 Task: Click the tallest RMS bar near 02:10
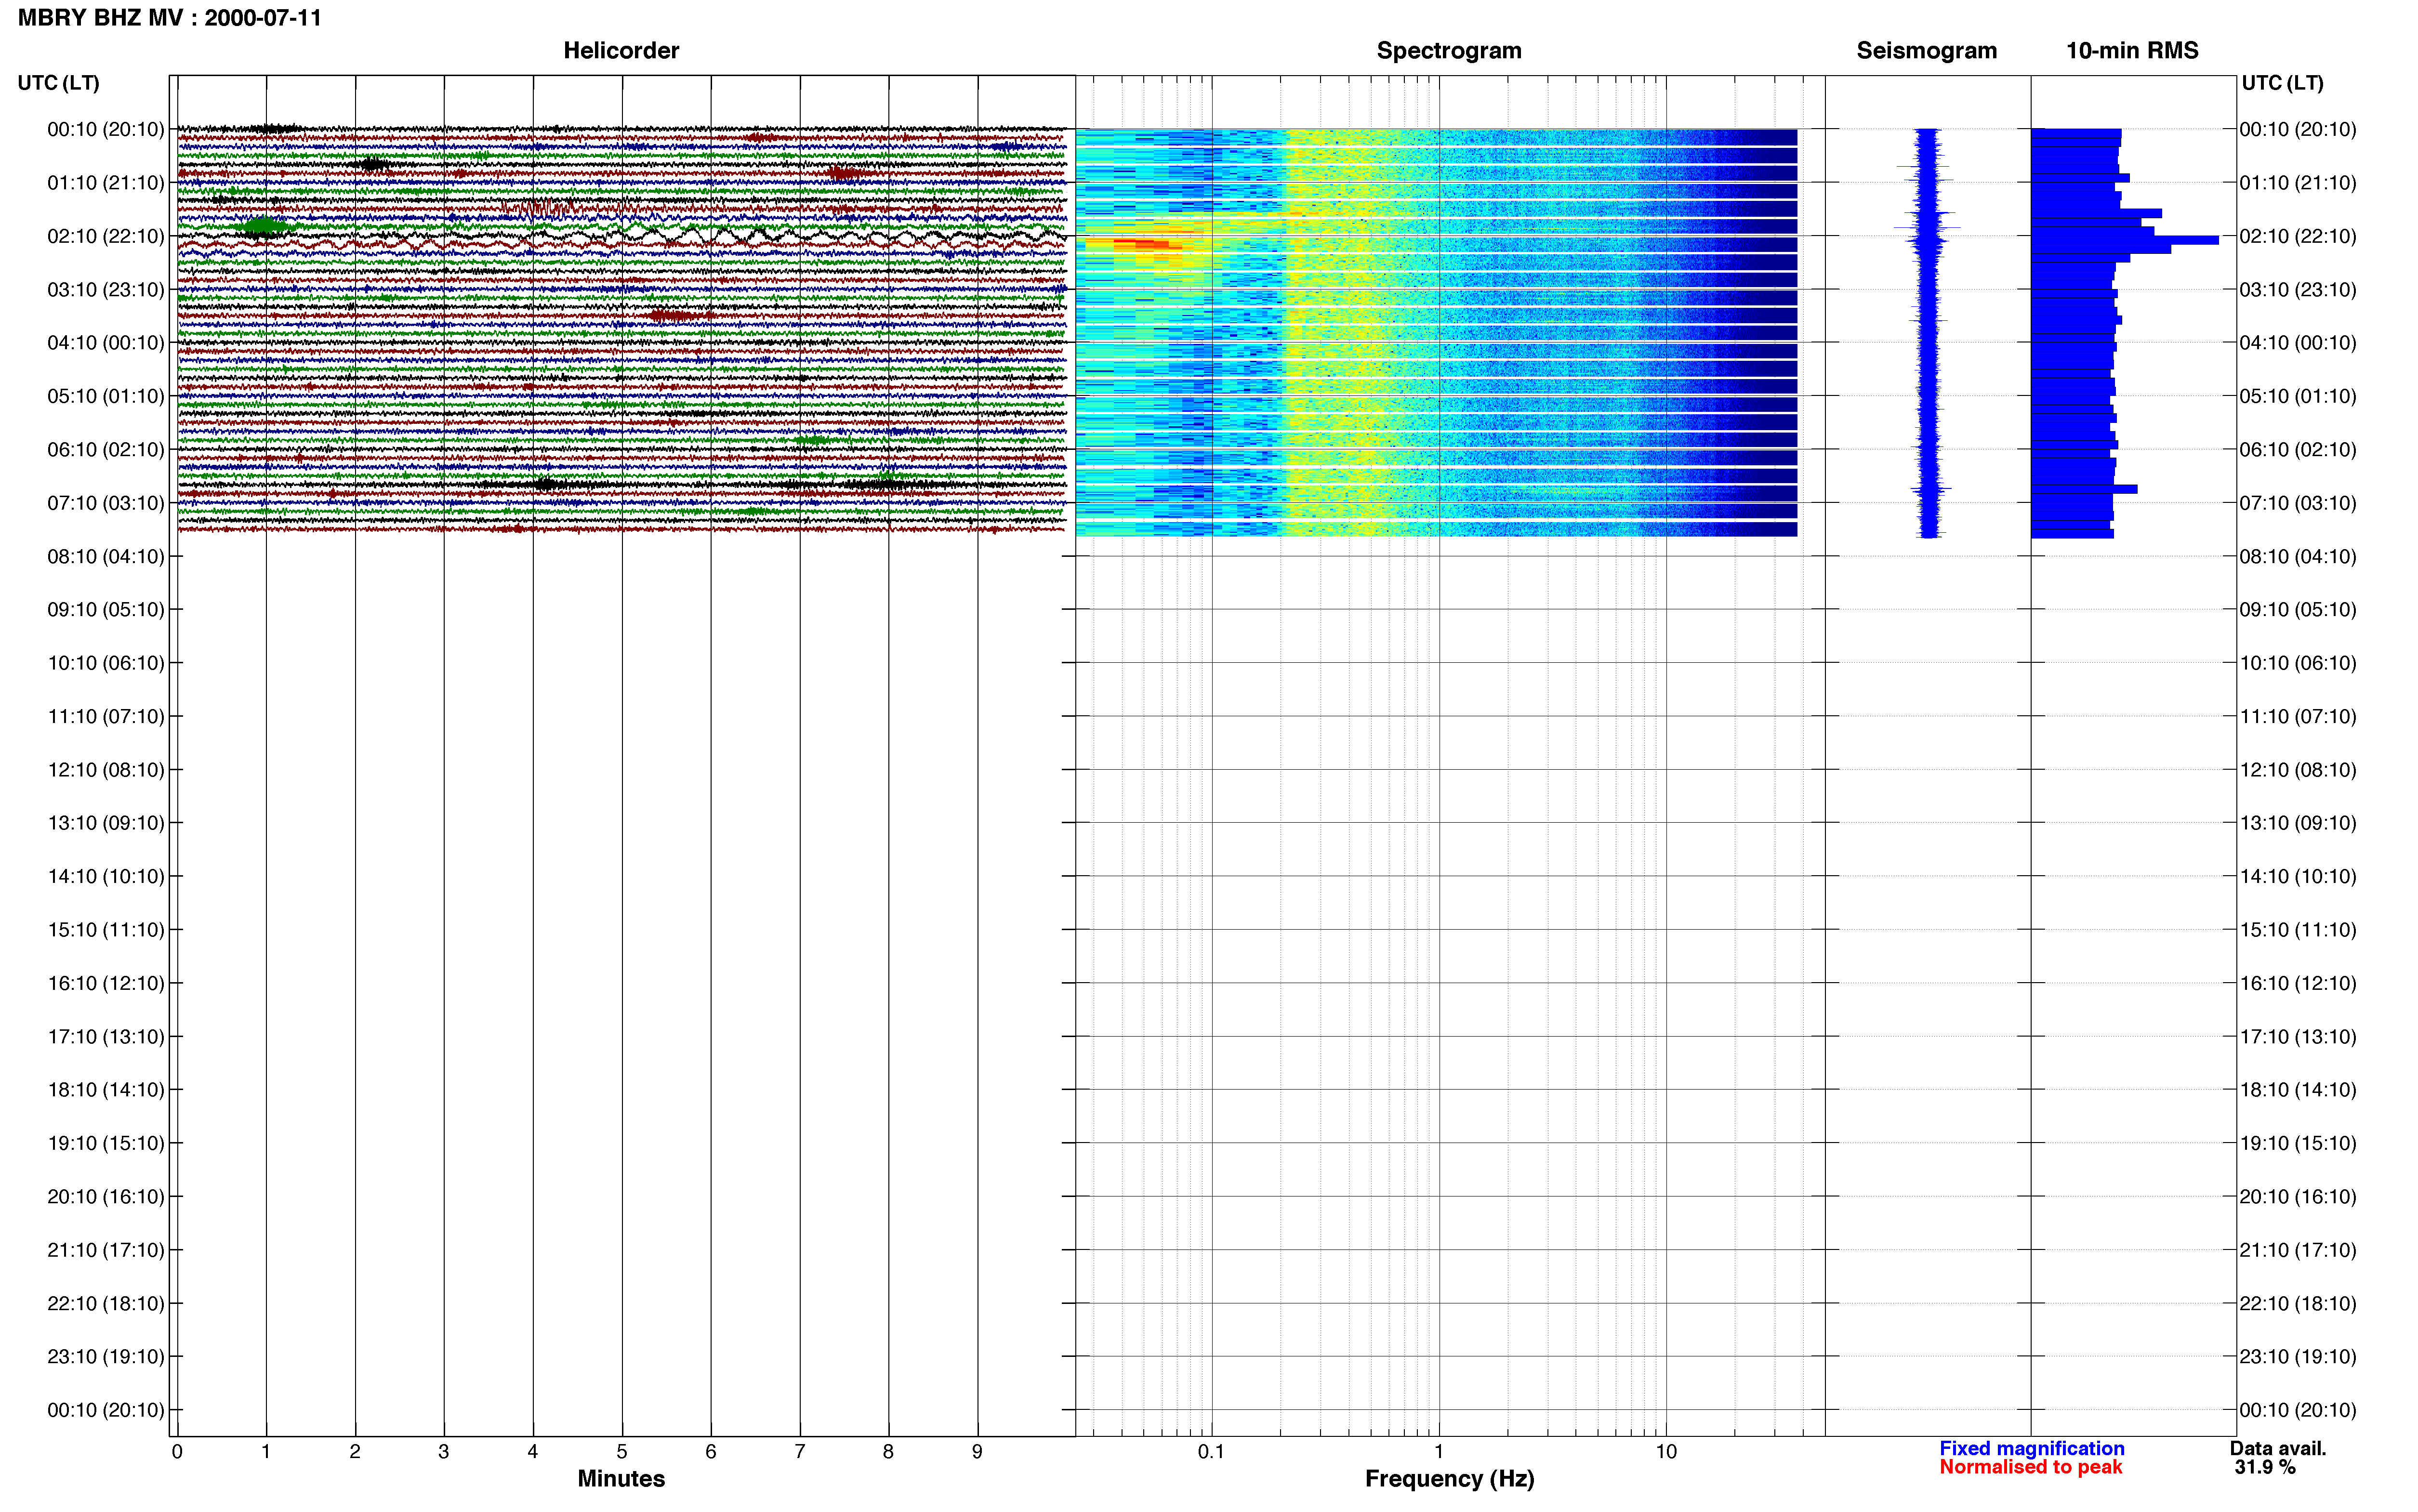(x=2124, y=240)
